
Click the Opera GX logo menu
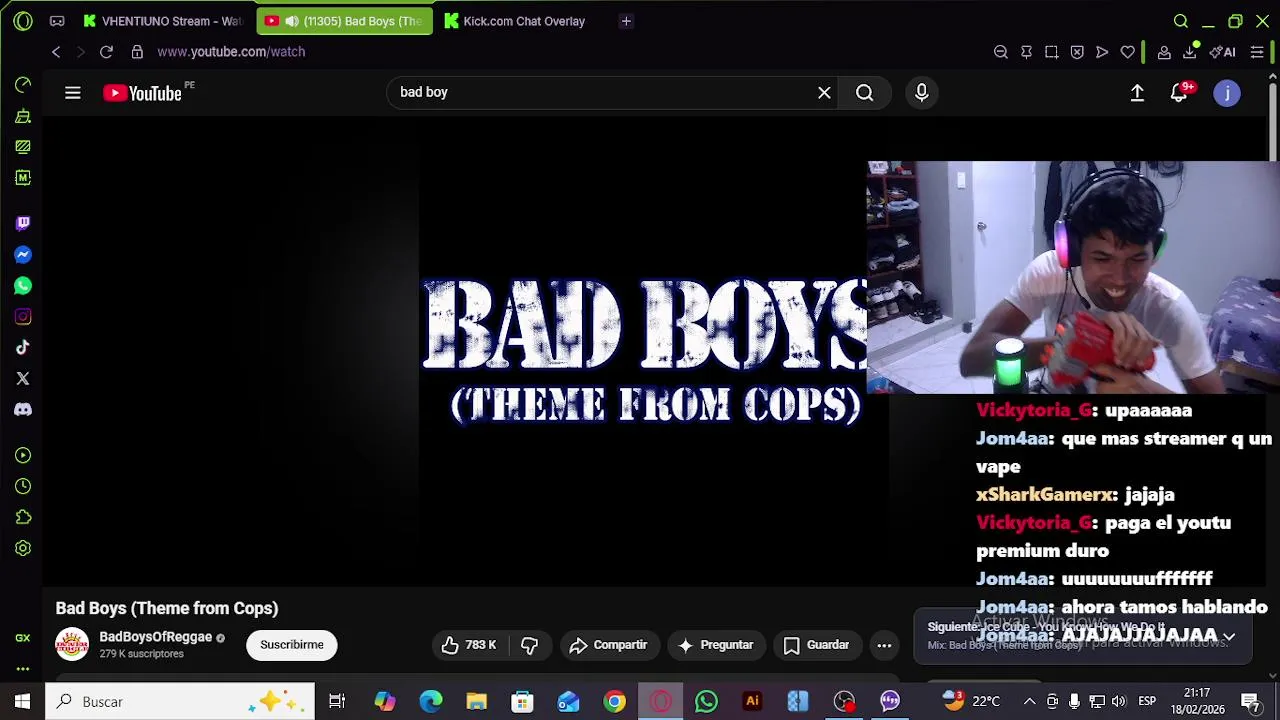point(23,21)
